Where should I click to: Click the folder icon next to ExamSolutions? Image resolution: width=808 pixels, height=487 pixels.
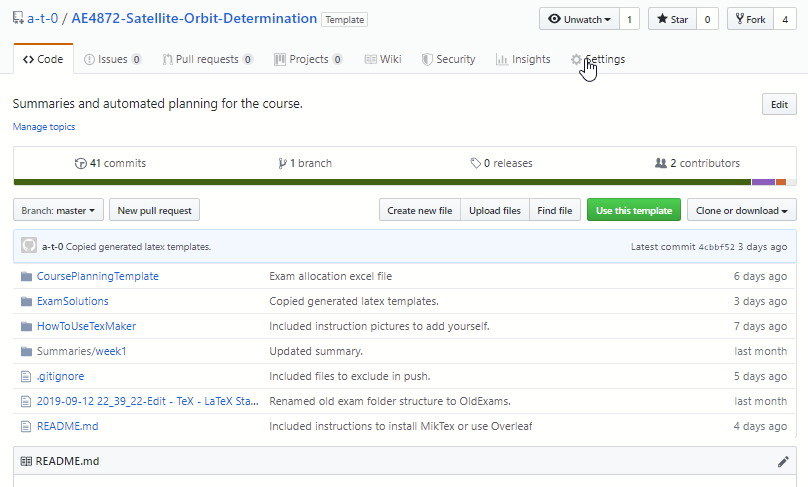[26, 301]
